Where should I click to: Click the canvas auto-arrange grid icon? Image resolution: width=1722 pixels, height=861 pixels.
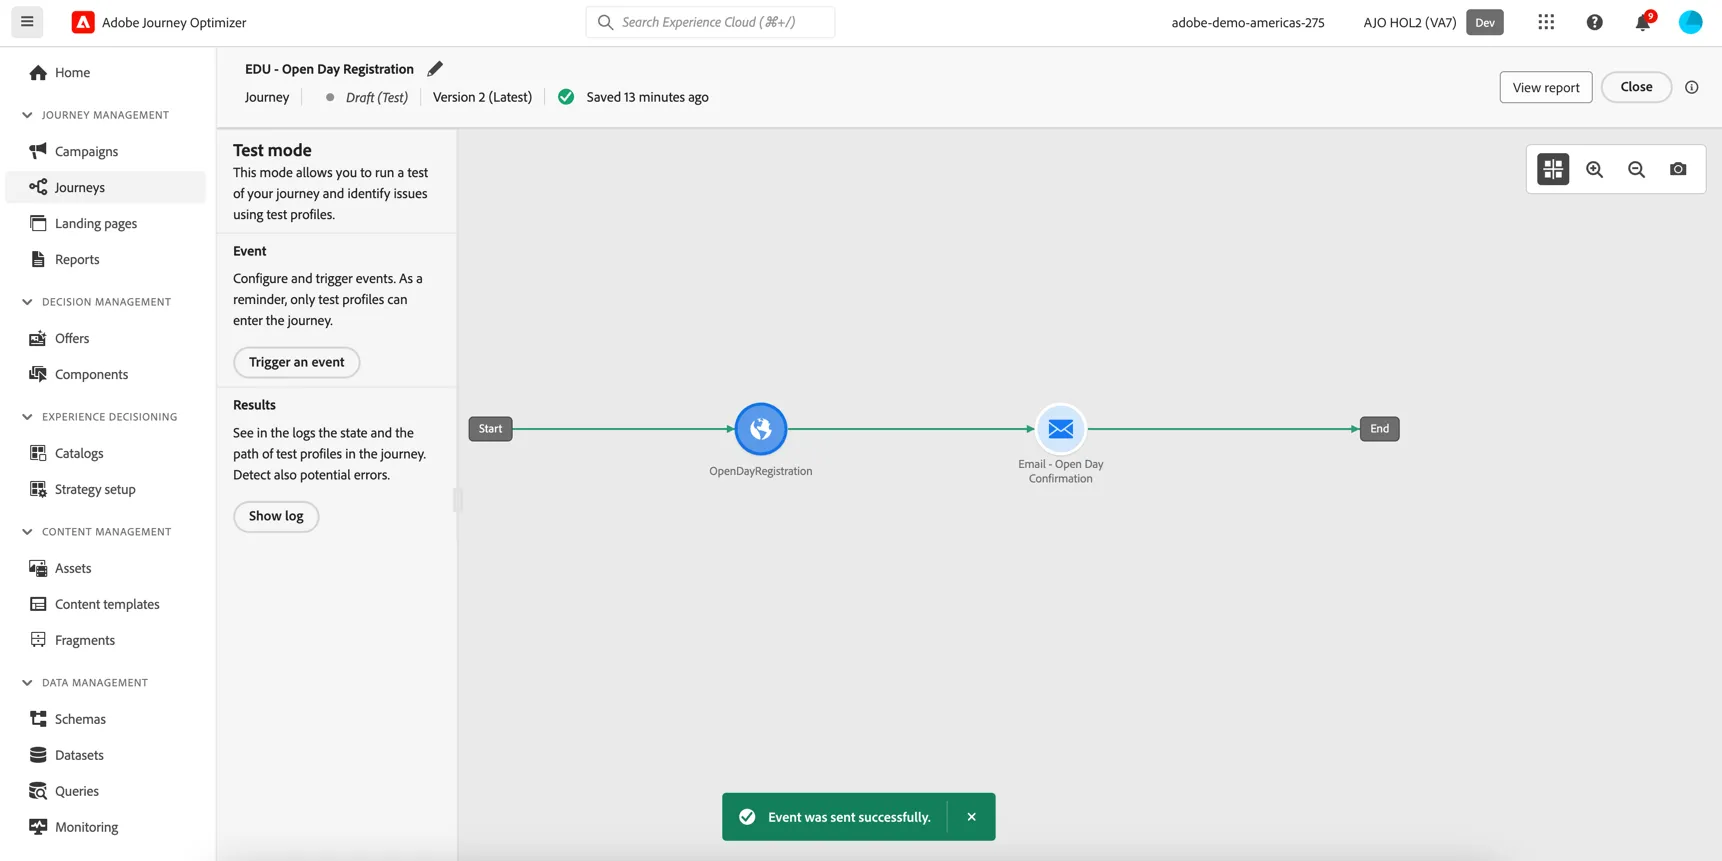[x=1553, y=169]
